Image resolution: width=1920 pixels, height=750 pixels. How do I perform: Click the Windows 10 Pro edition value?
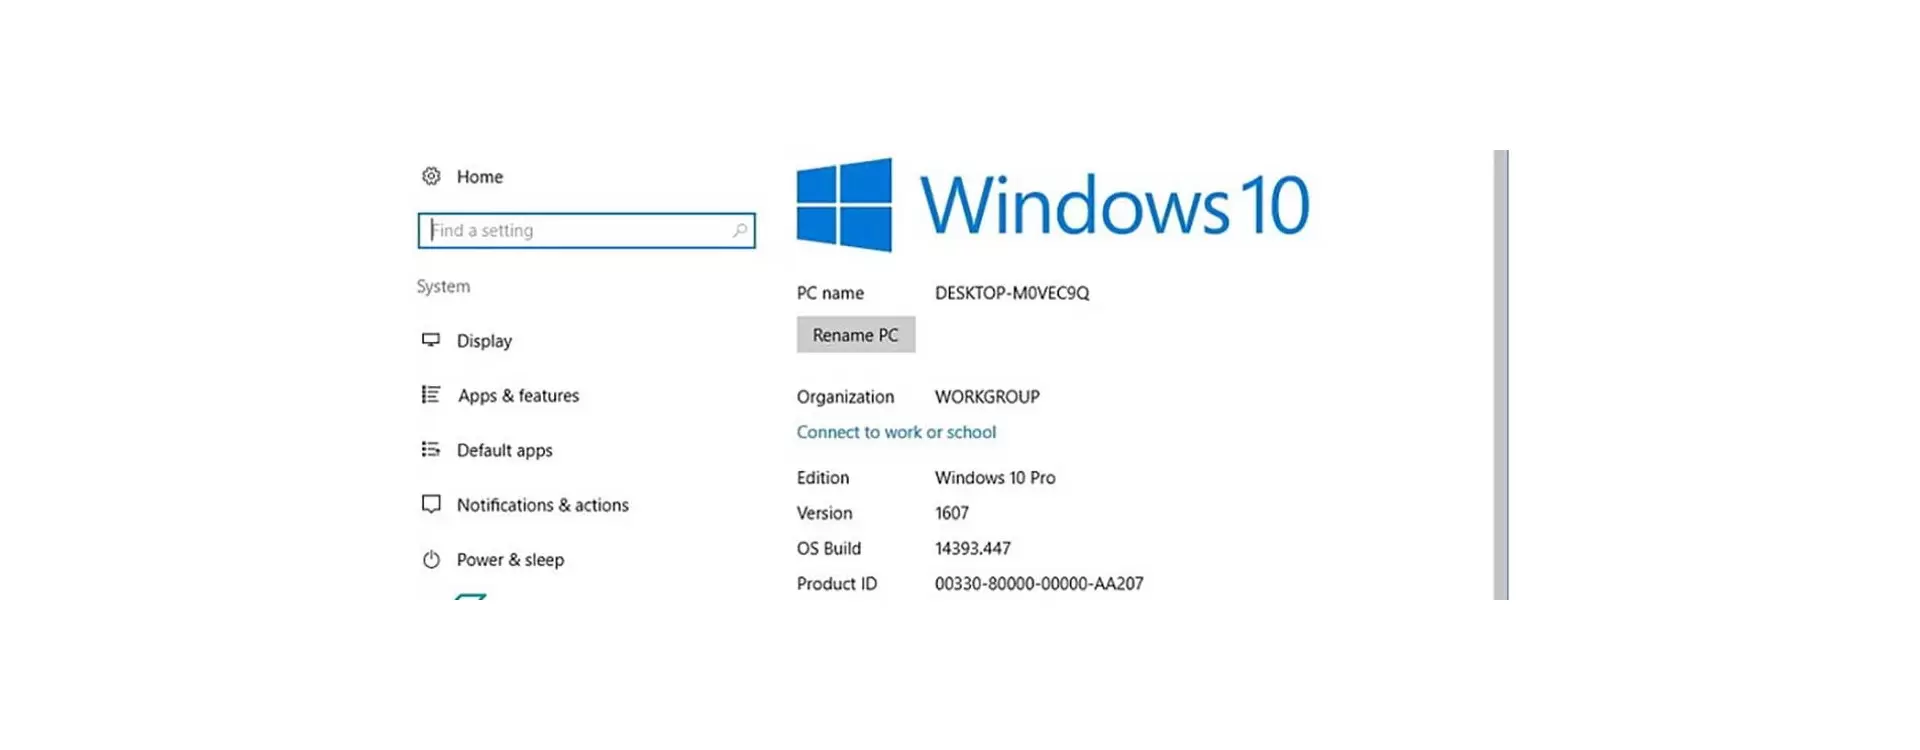[x=995, y=478]
